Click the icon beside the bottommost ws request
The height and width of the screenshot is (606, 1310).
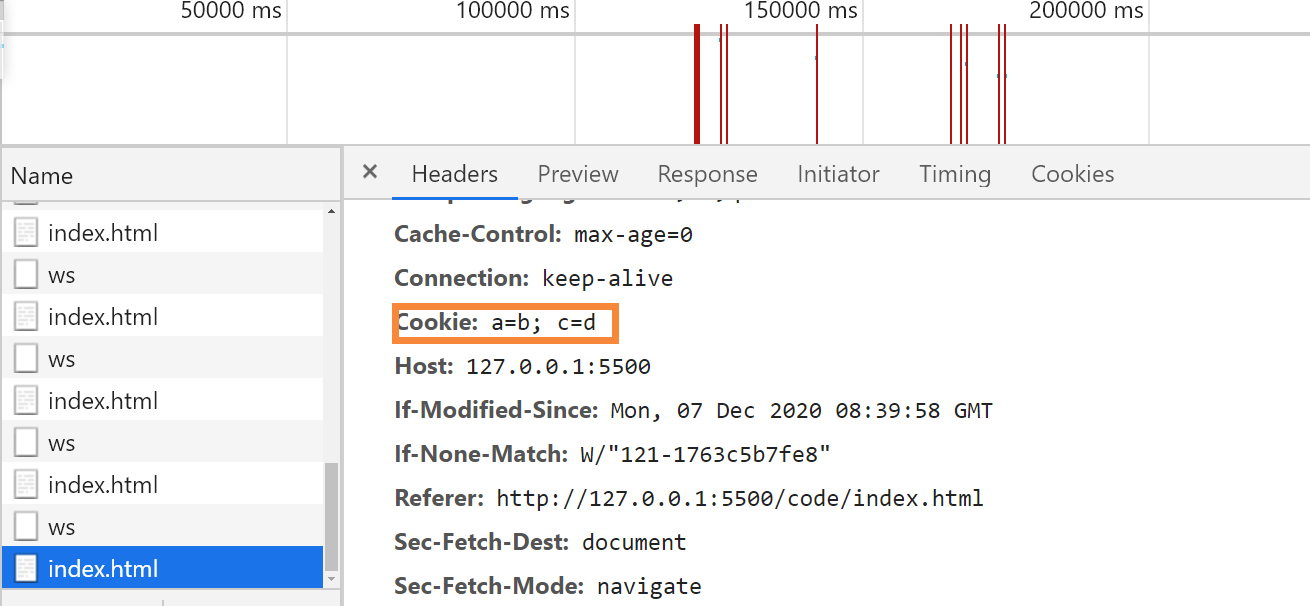25,527
